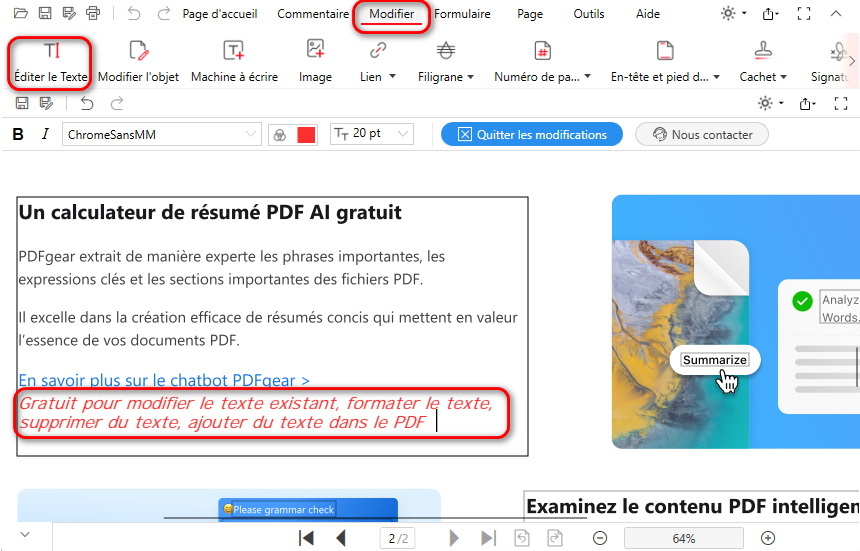860x551 pixels.
Task: Click the page number field showing 2/2
Action: (398, 538)
